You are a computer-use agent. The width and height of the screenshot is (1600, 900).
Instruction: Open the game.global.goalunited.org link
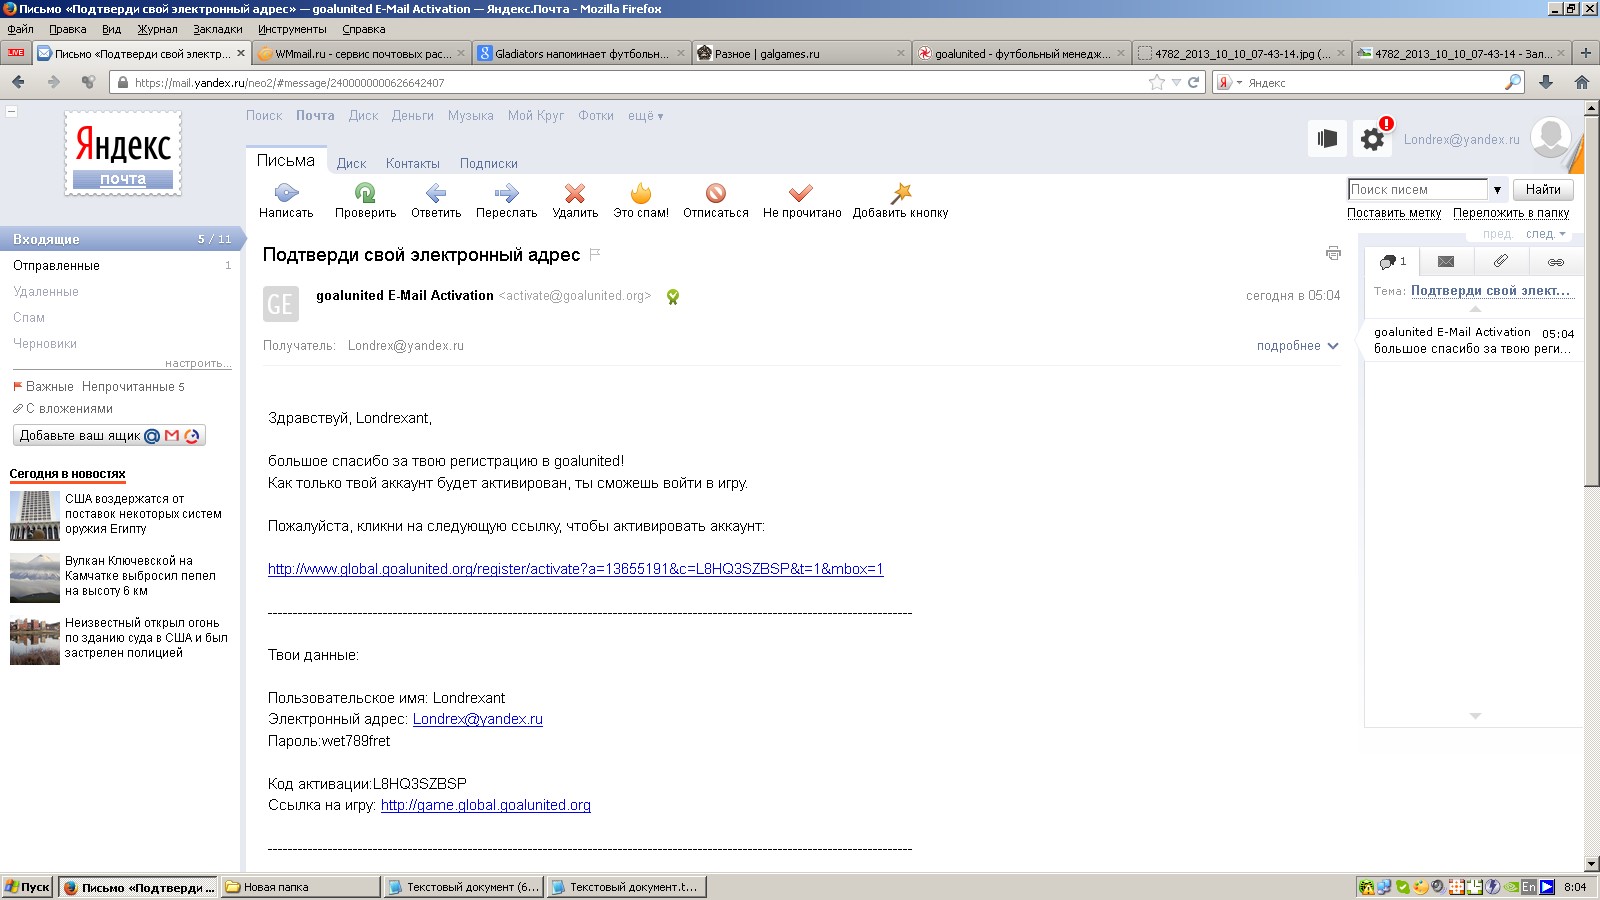tap(486, 805)
